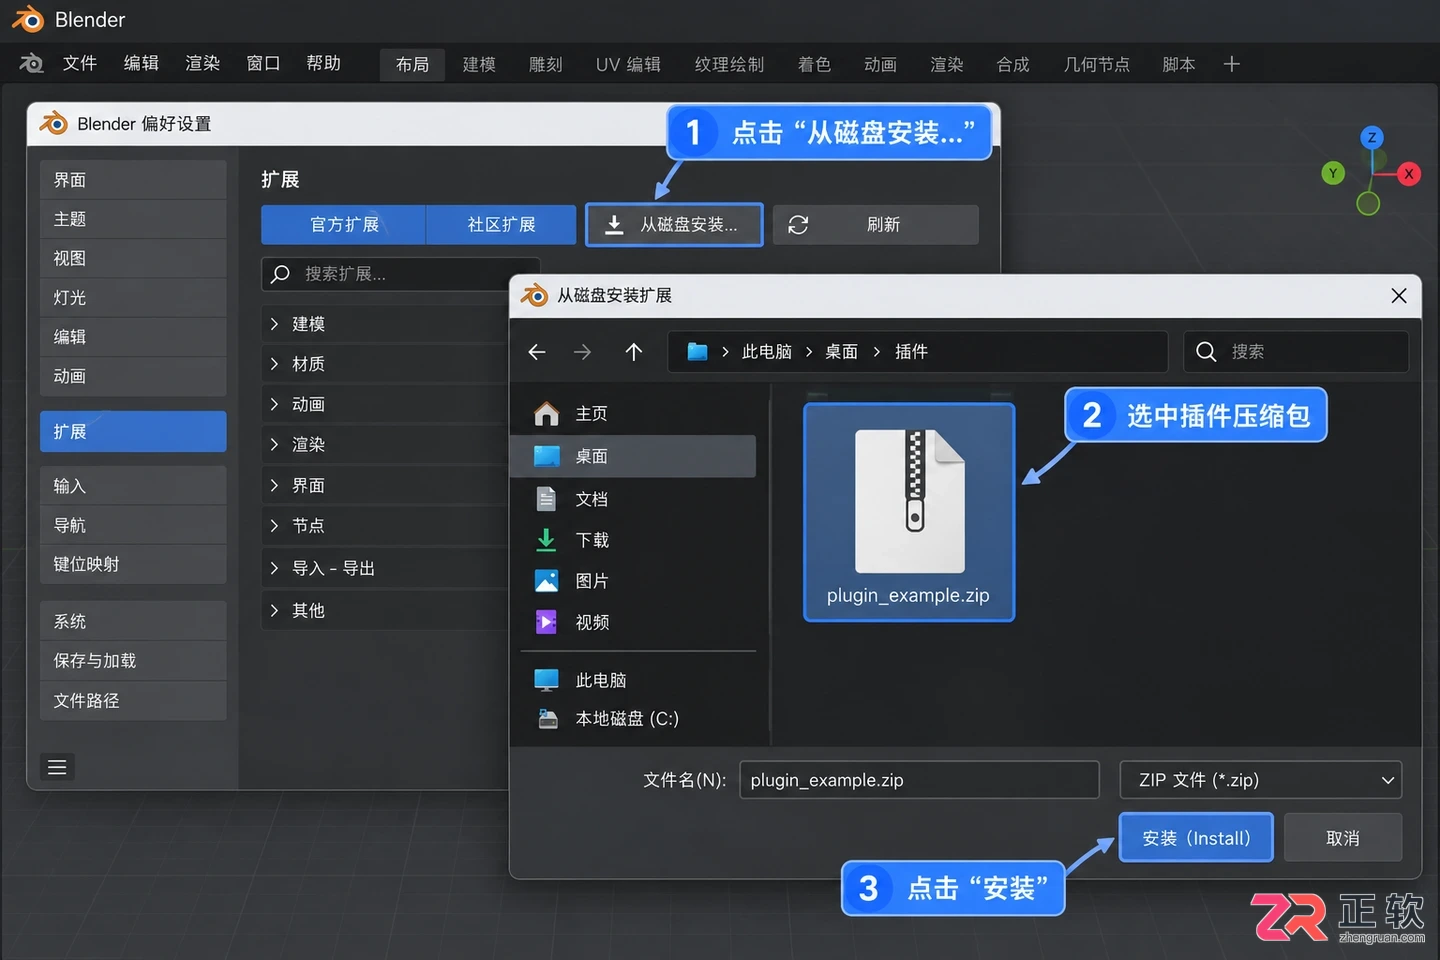This screenshot has height=960, width=1440.
Task: Switch to the 几何节点 workspace tab
Action: coord(1096,65)
